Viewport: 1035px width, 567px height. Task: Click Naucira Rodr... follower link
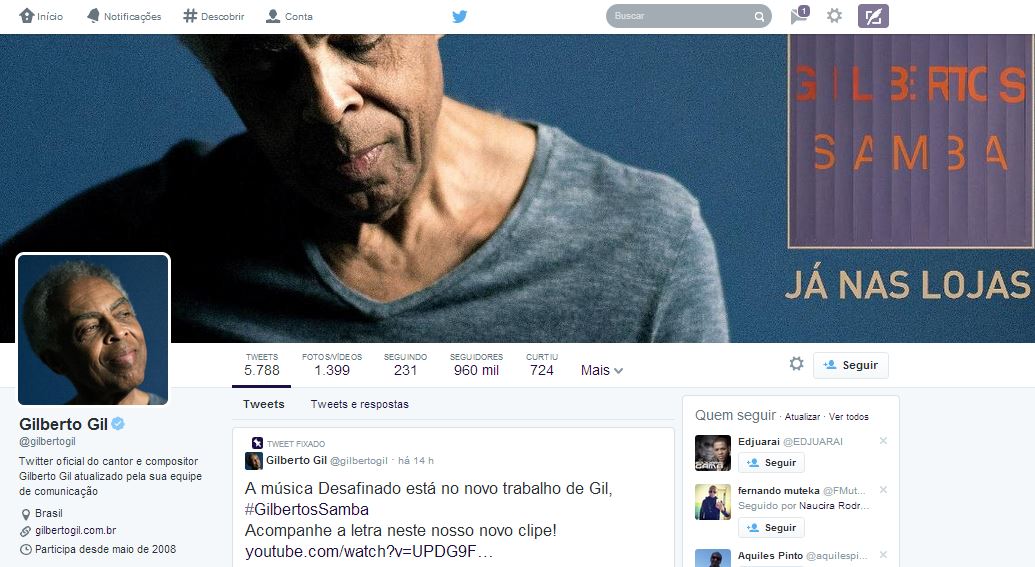point(834,506)
